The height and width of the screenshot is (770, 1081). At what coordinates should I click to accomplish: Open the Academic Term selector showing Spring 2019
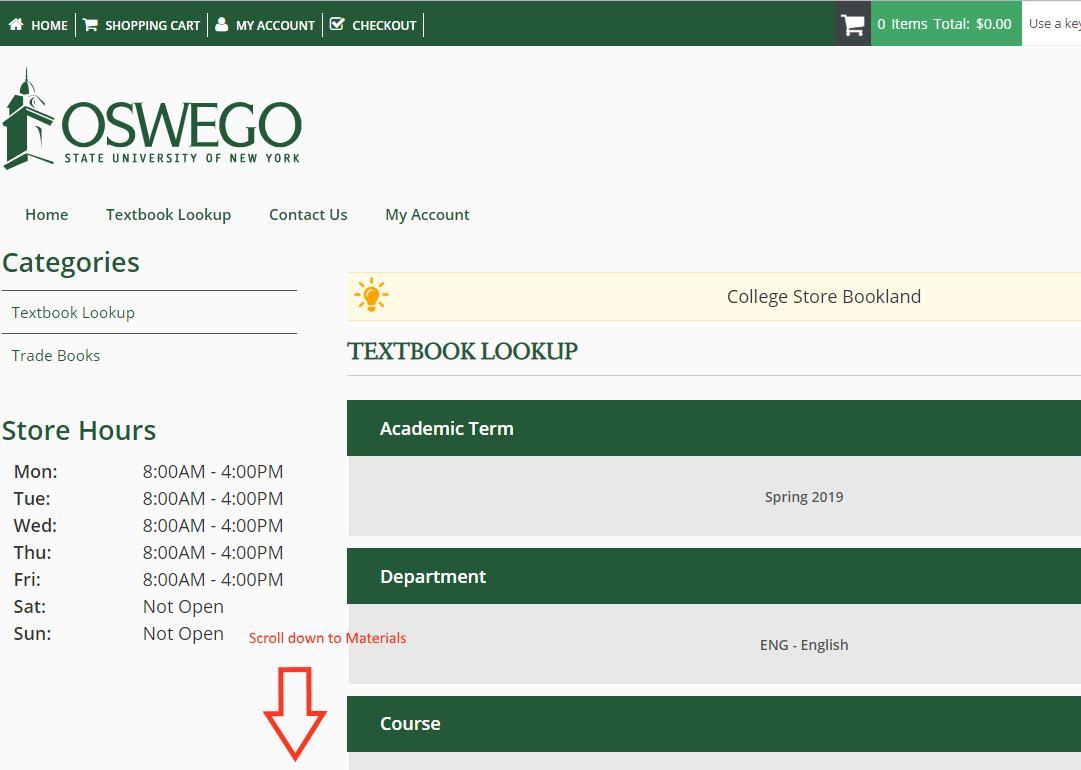click(x=712, y=428)
